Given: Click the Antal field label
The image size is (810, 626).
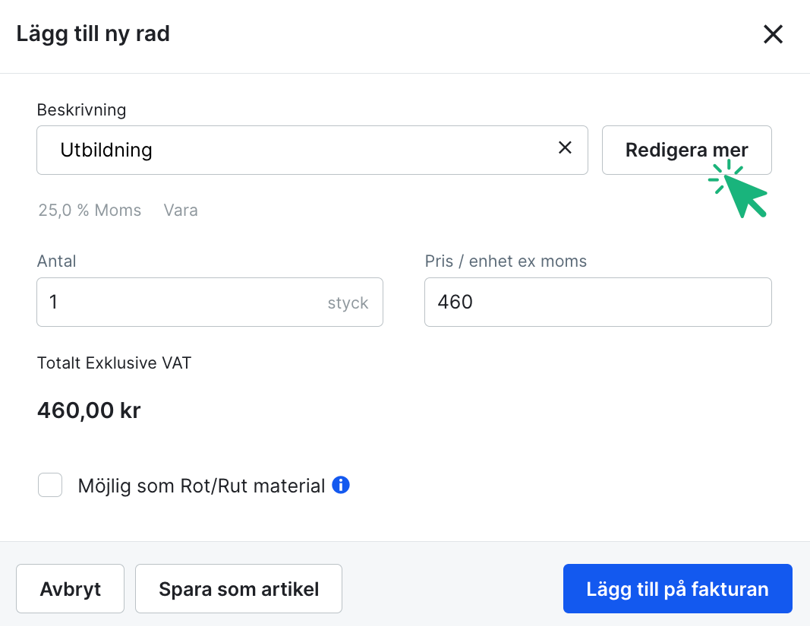Looking at the screenshot, I should (56, 261).
